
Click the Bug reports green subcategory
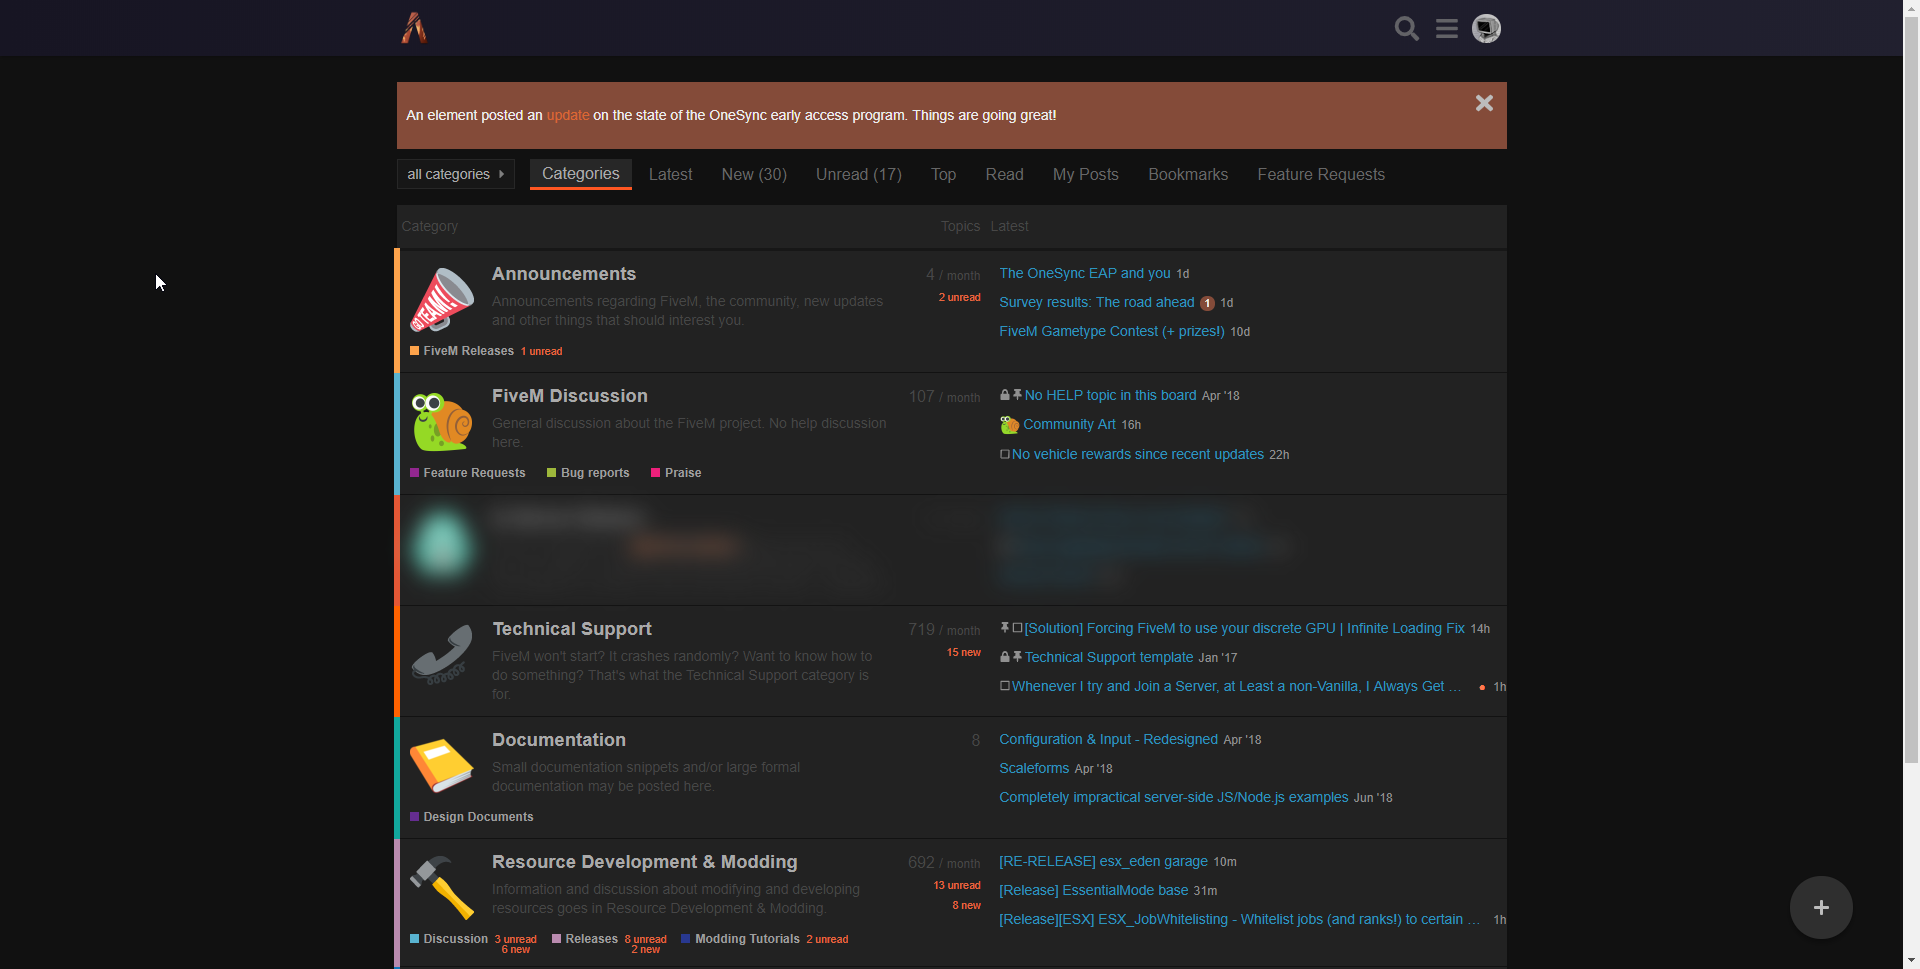coord(594,473)
